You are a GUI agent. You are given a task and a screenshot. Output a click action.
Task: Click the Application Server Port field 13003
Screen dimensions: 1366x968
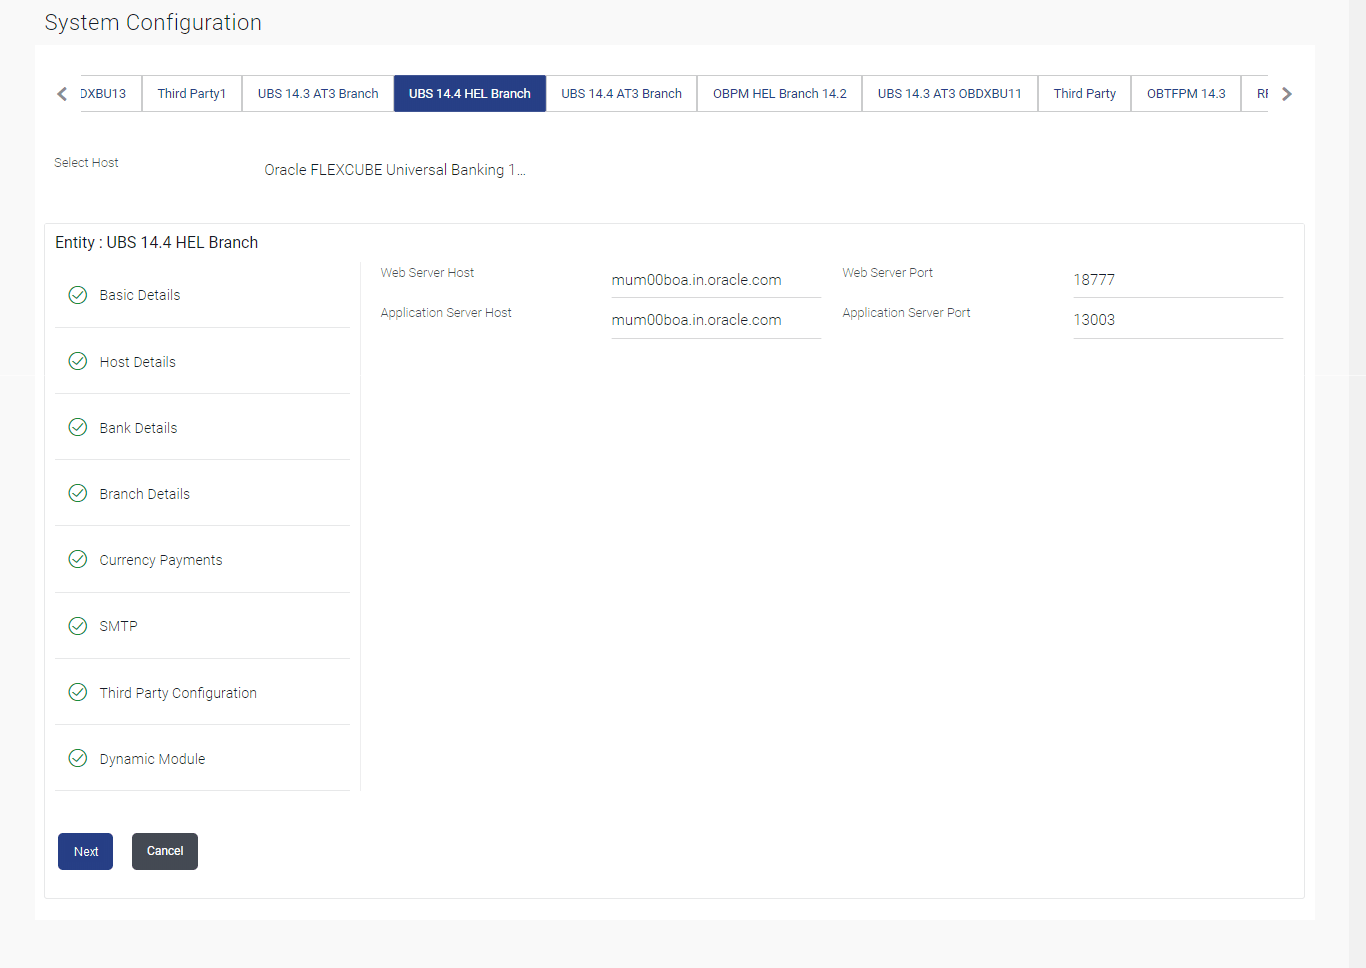(1178, 320)
